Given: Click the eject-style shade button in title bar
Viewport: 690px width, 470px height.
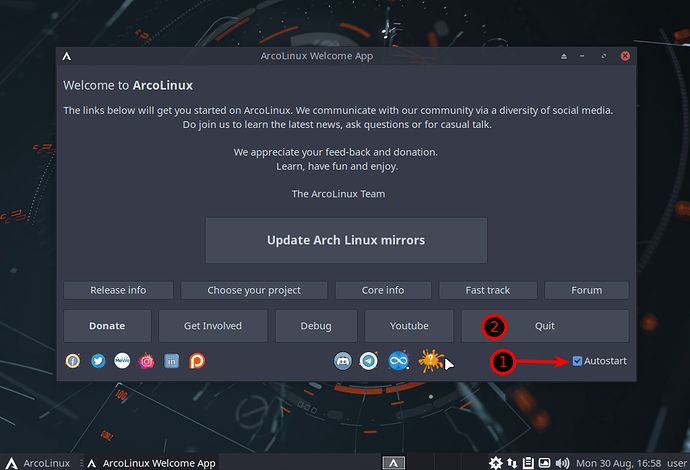Looking at the screenshot, I should coord(564,56).
